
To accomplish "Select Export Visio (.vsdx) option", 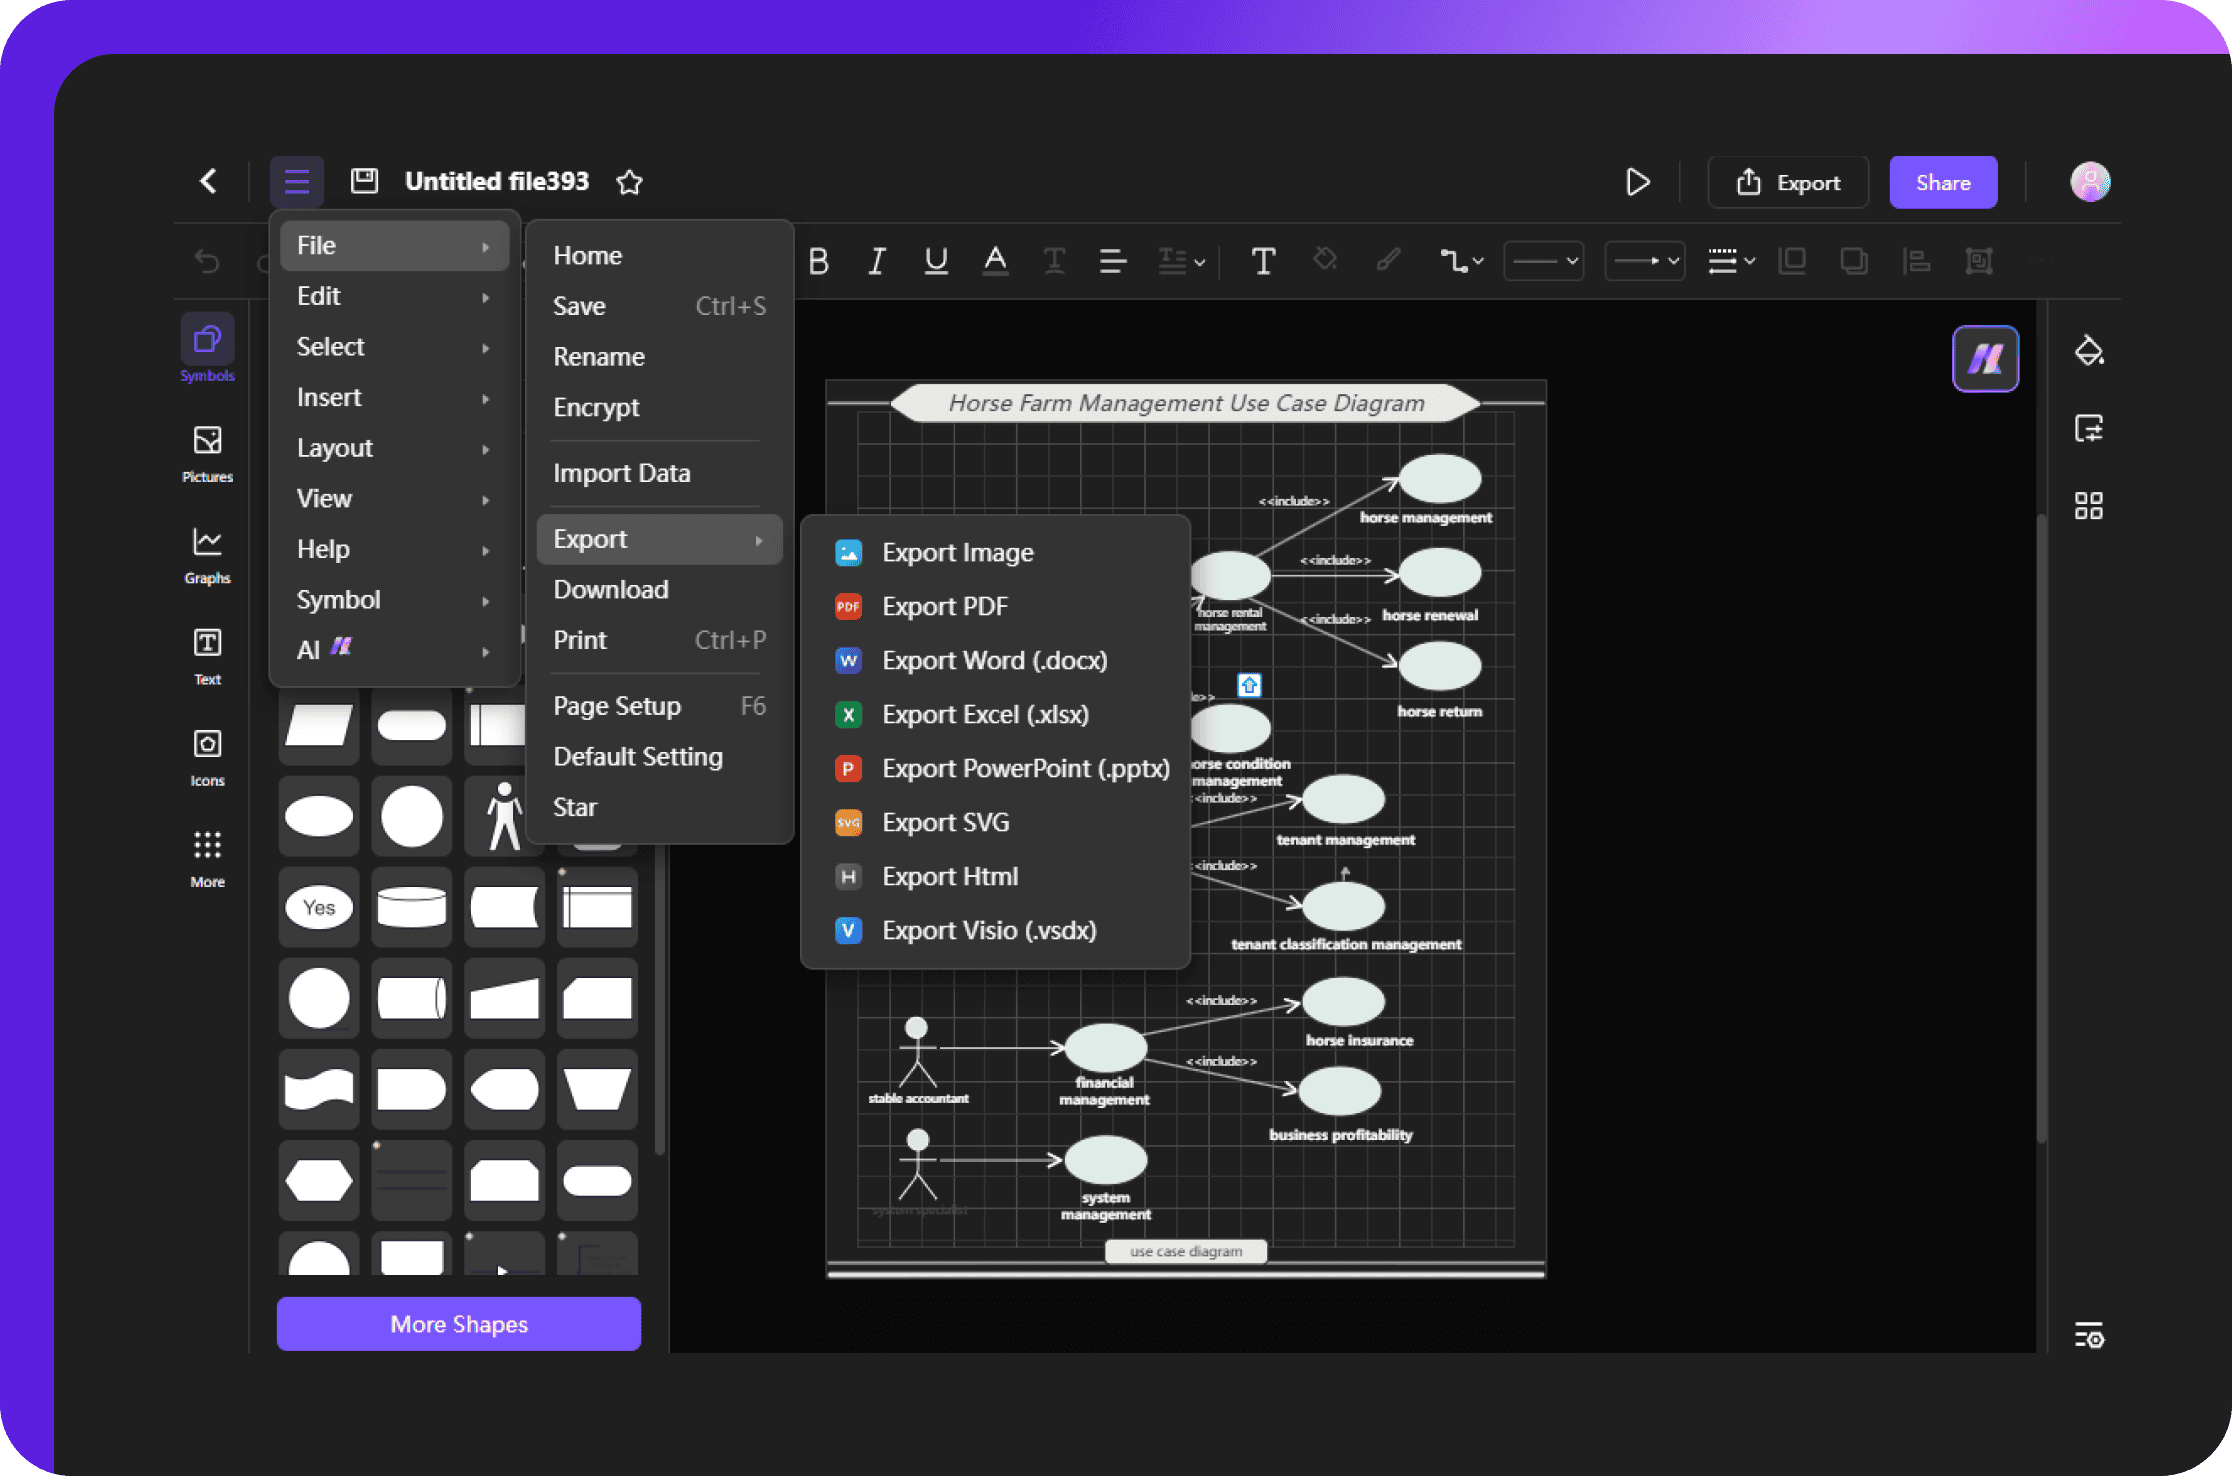I will point(995,931).
